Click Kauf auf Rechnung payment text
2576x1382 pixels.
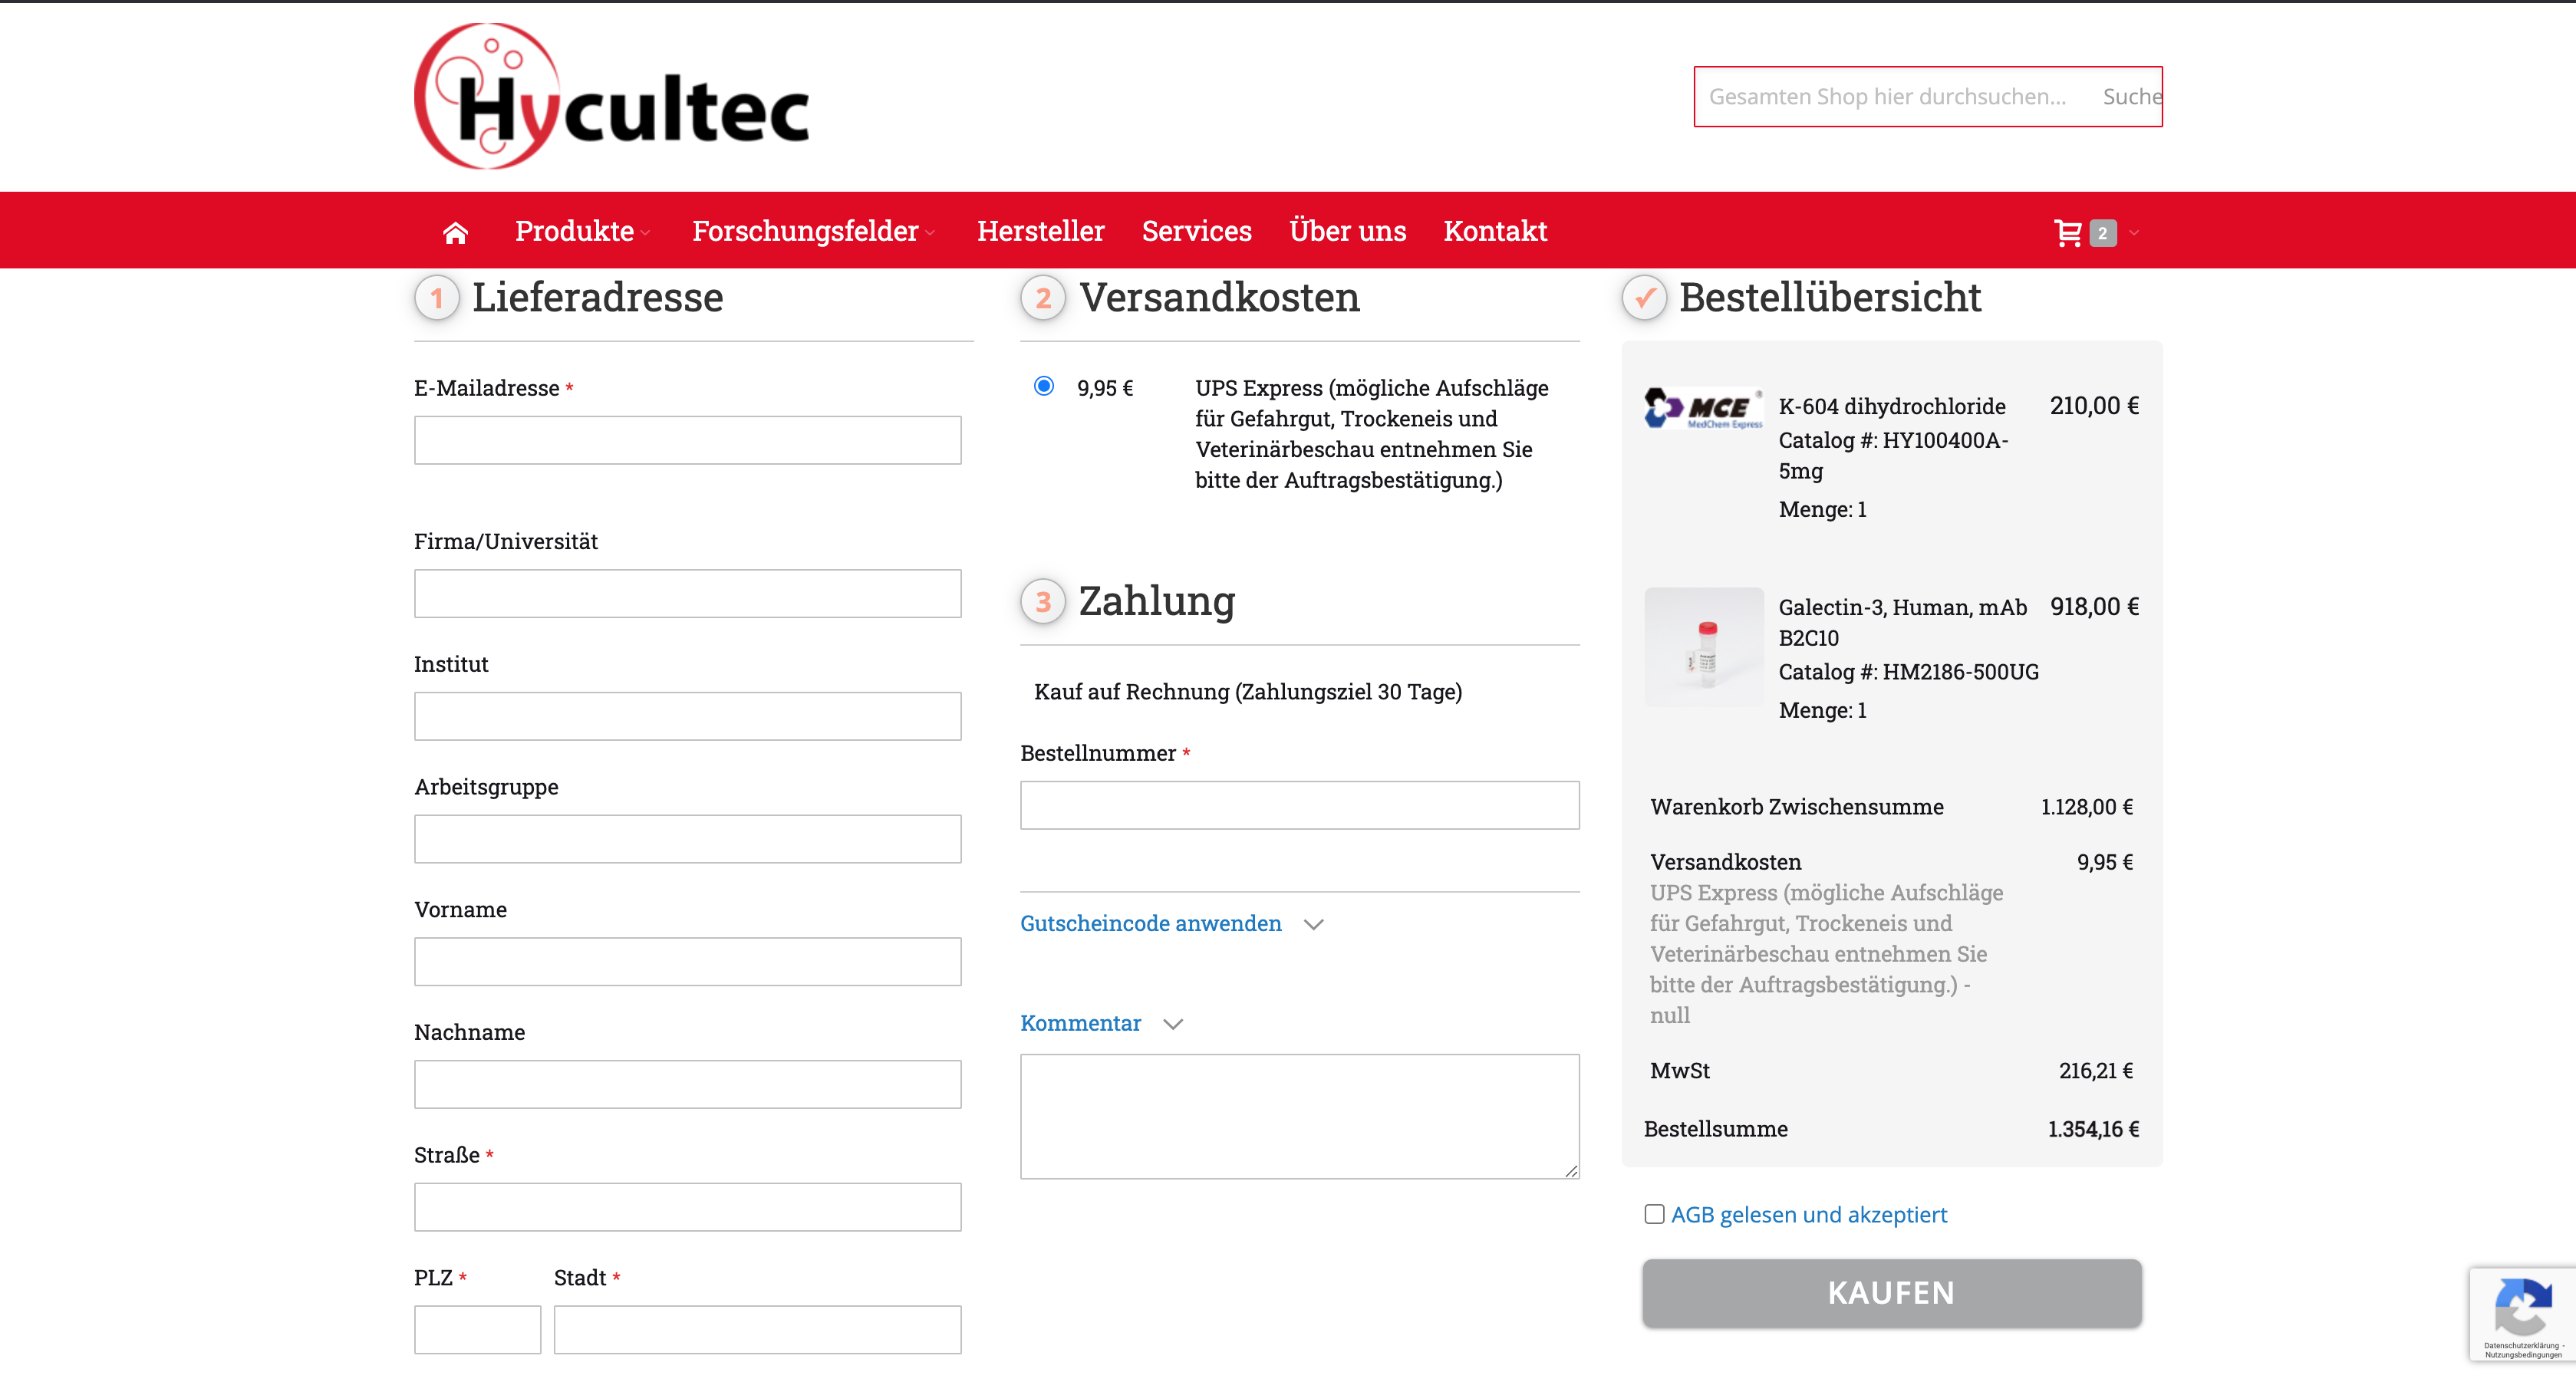coord(1247,692)
